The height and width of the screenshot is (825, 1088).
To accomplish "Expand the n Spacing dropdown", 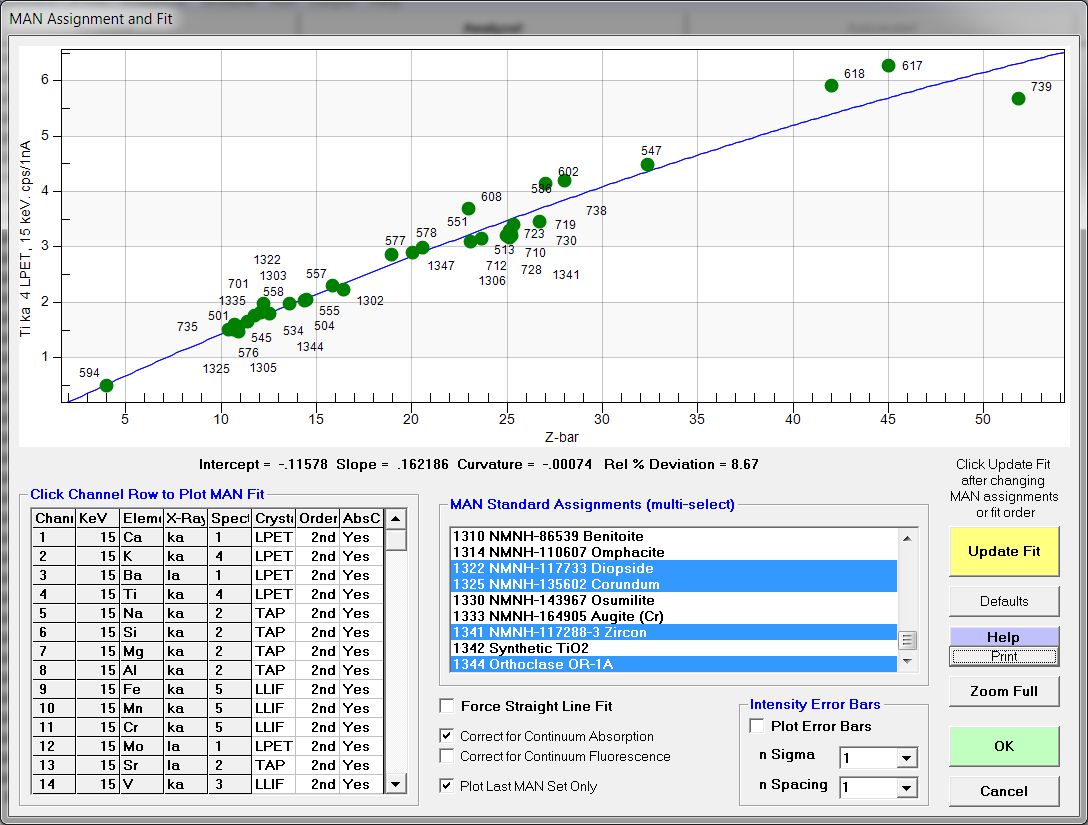I will [906, 789].
